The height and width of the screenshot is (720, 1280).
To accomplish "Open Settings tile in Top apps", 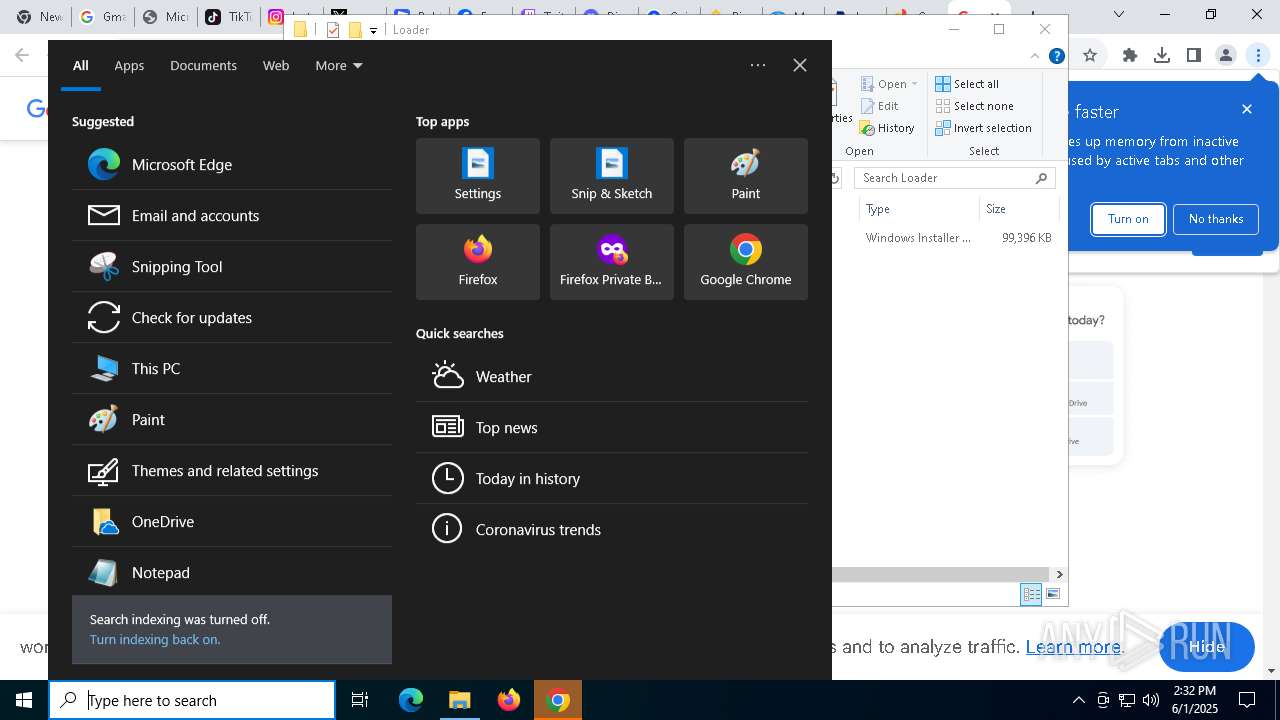I will [478, 176].
